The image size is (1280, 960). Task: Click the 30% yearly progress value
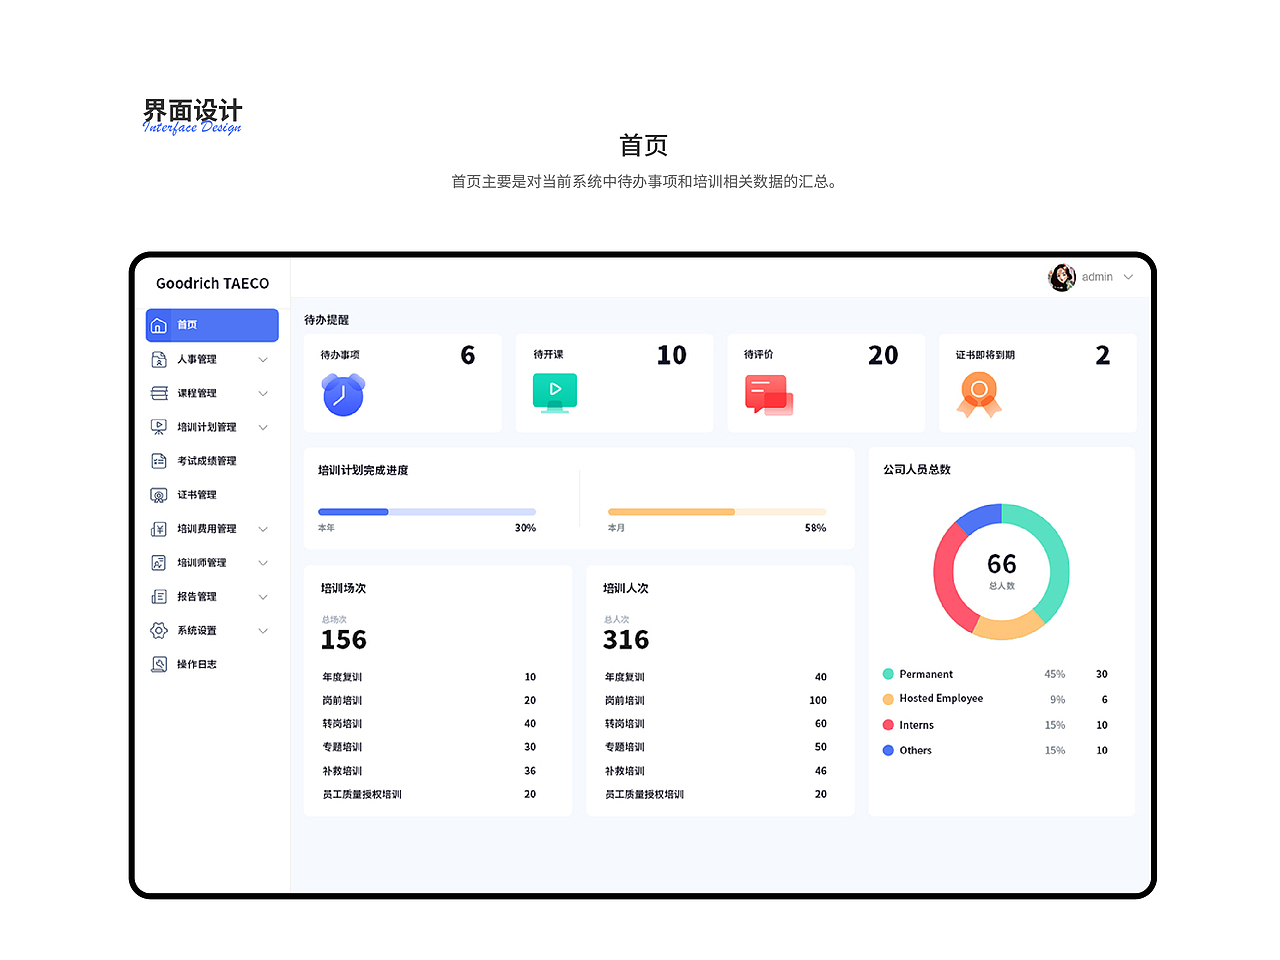525,528
